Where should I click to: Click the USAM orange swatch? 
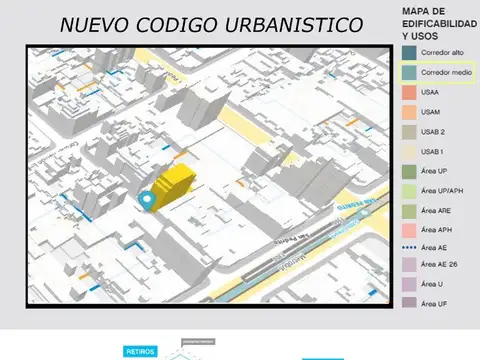point(409,112)
